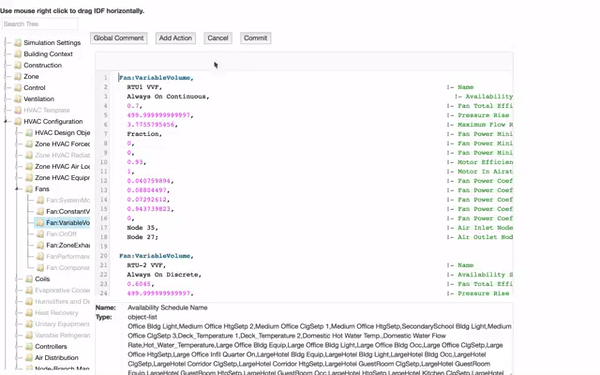600x375 pixels.
Task: Click the 0.040759894 coefficient value
Action: [150, 181]
